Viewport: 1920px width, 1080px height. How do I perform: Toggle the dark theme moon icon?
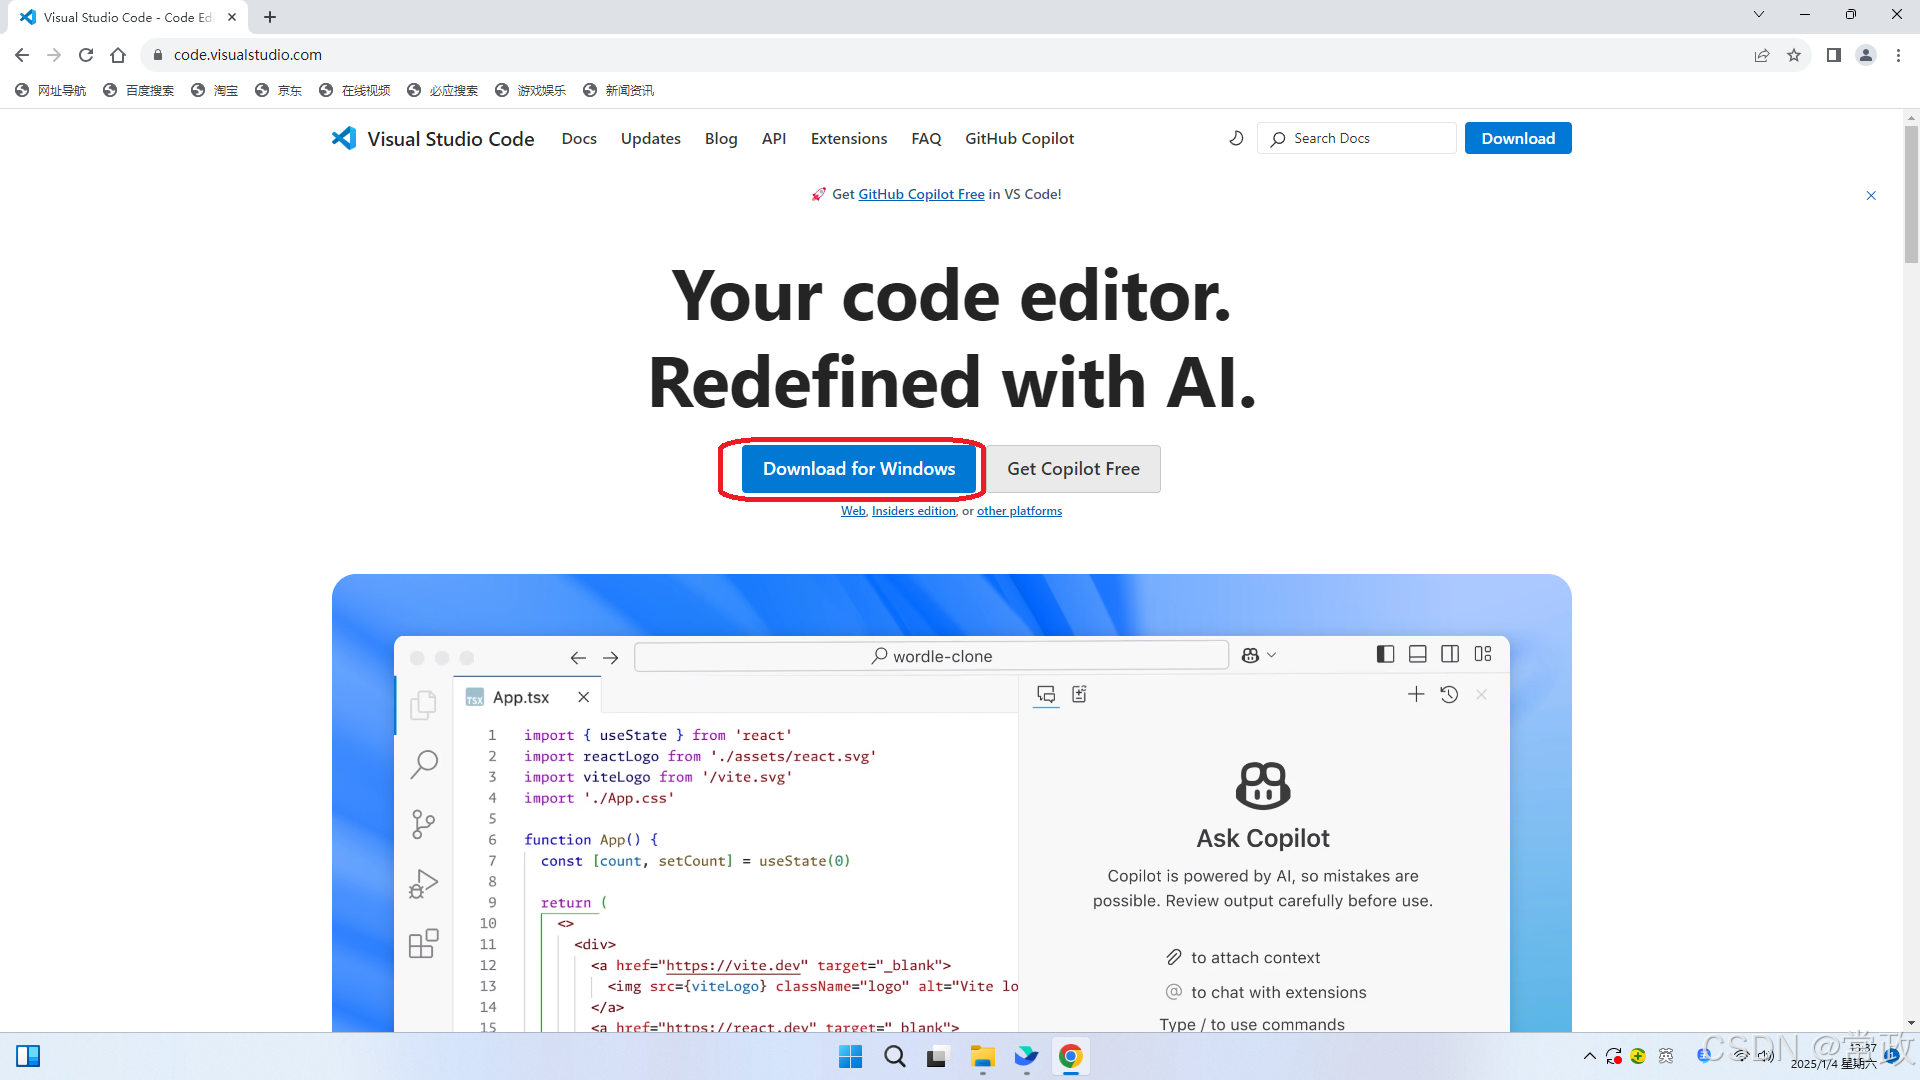click(x=1236, y=138)
